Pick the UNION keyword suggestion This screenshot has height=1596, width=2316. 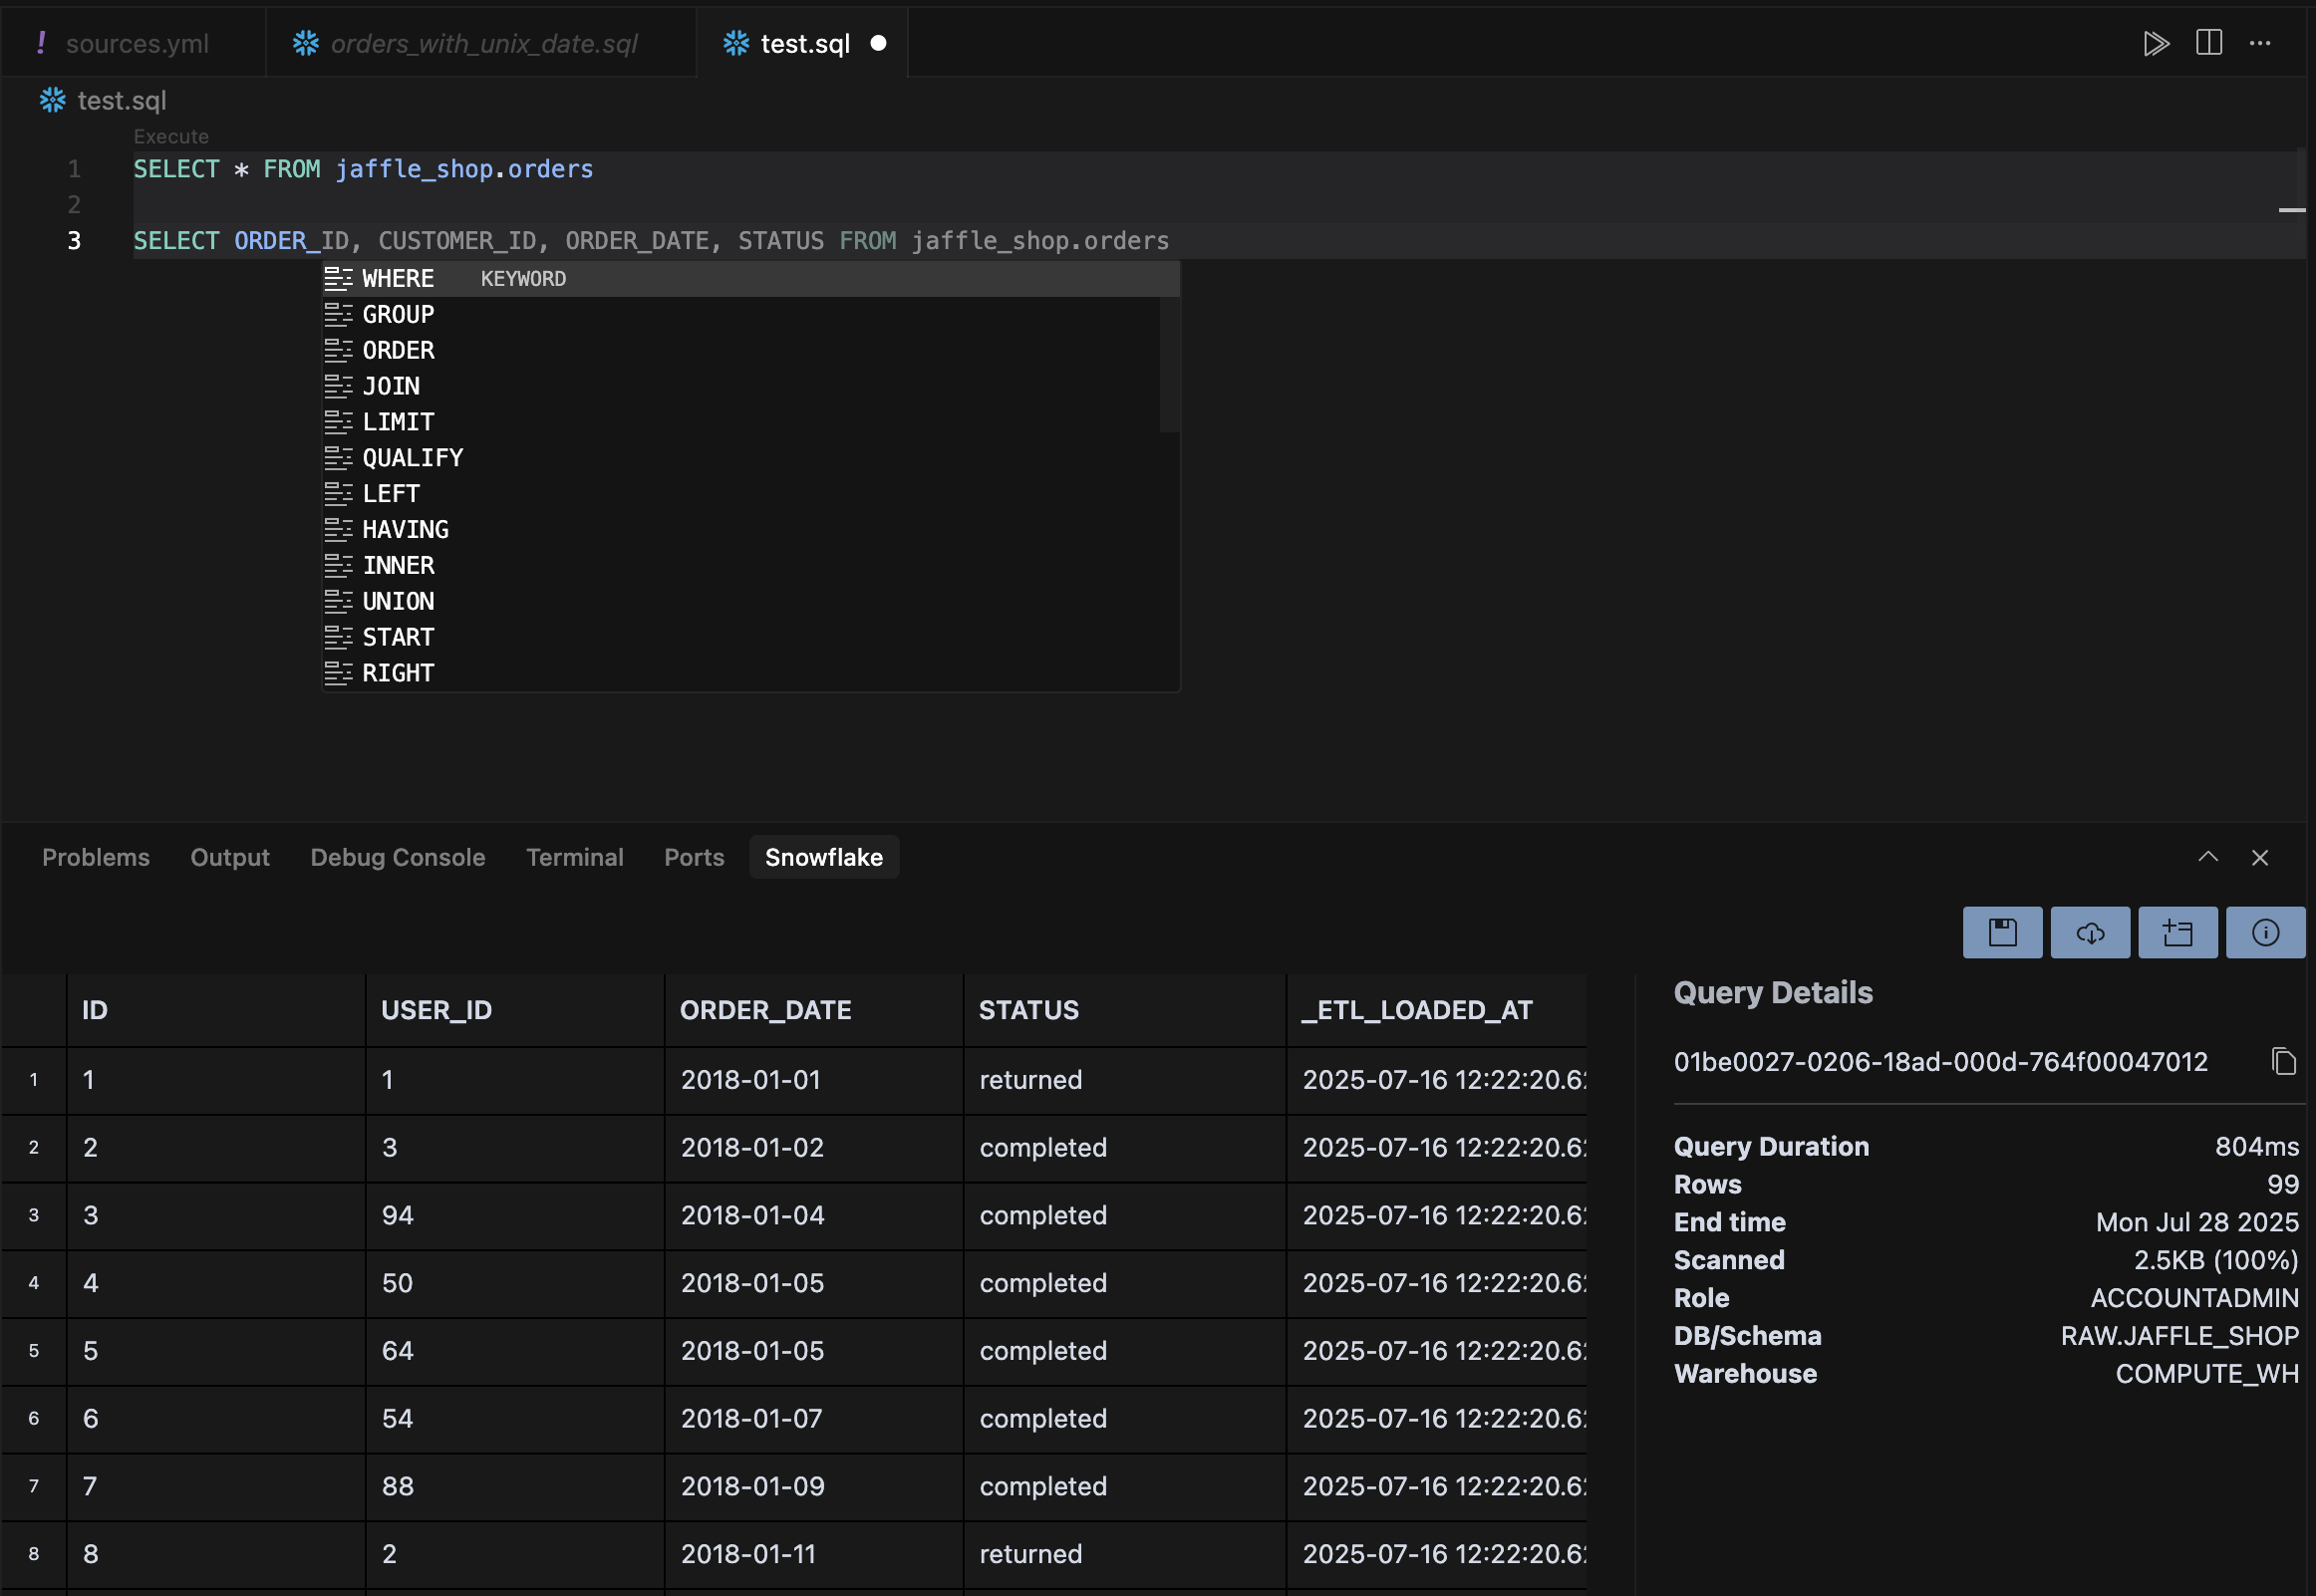click(750, 603)
